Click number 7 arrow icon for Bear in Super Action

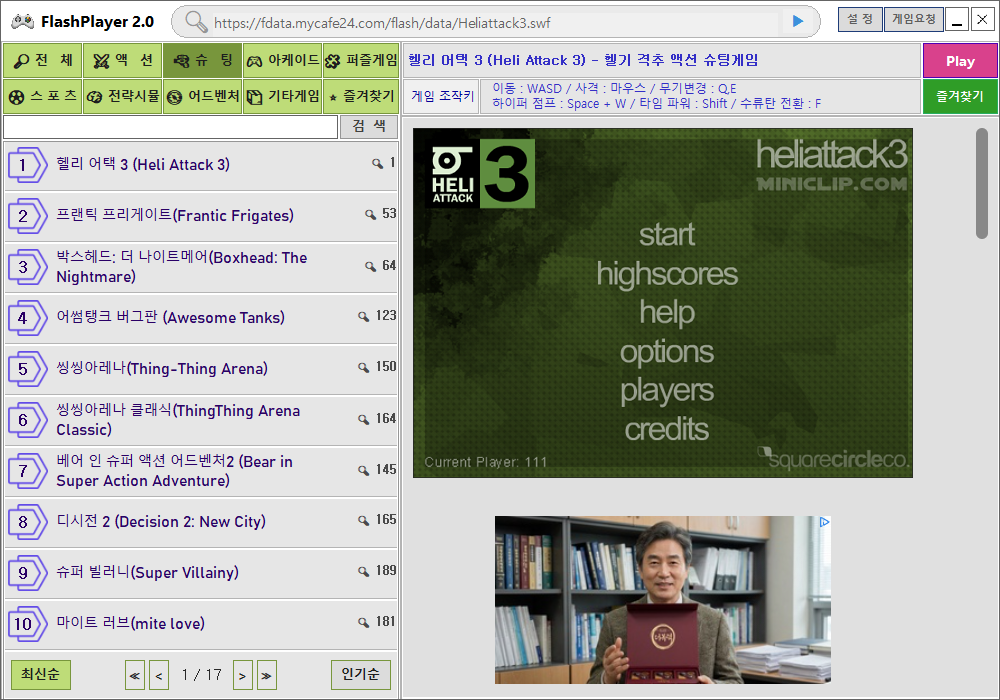click(27, 471)
